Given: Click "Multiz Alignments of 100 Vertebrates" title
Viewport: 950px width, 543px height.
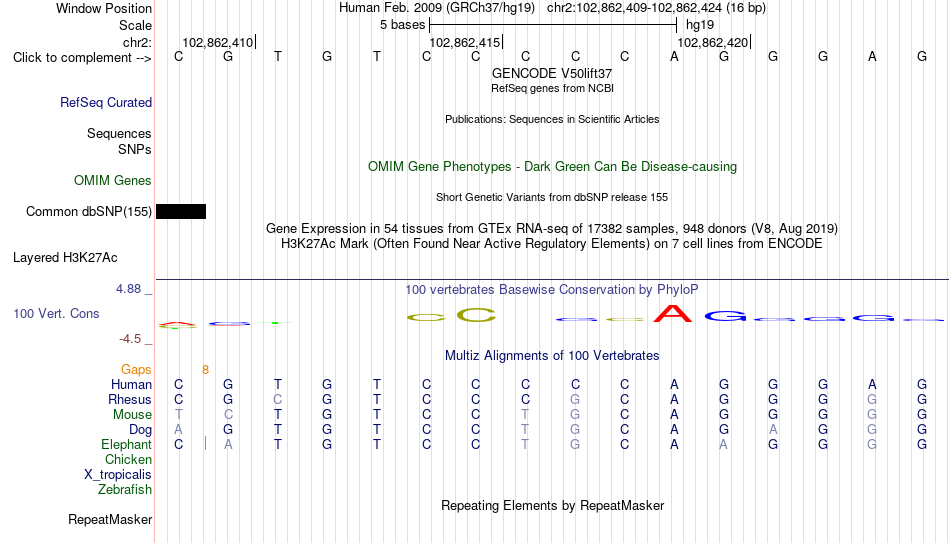Looking at the screenshot, I should tap(552, 356).
